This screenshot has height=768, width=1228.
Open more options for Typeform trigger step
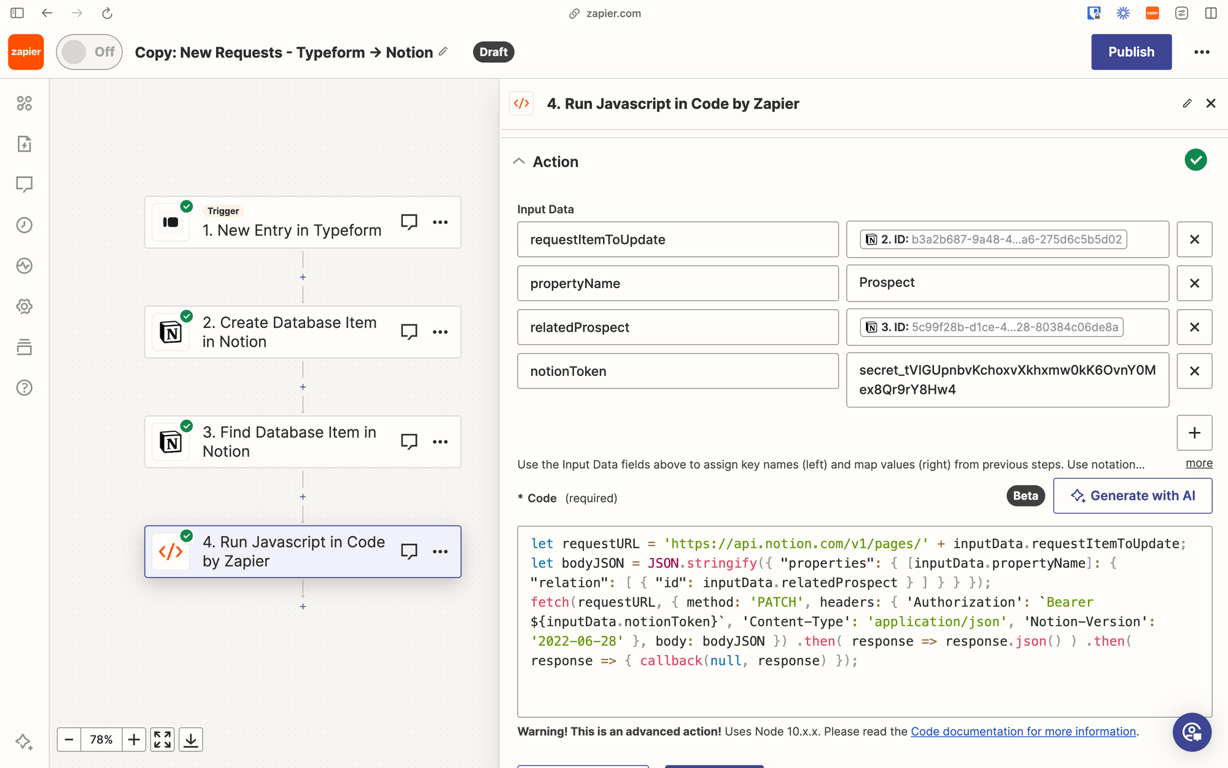coord(440,222)
